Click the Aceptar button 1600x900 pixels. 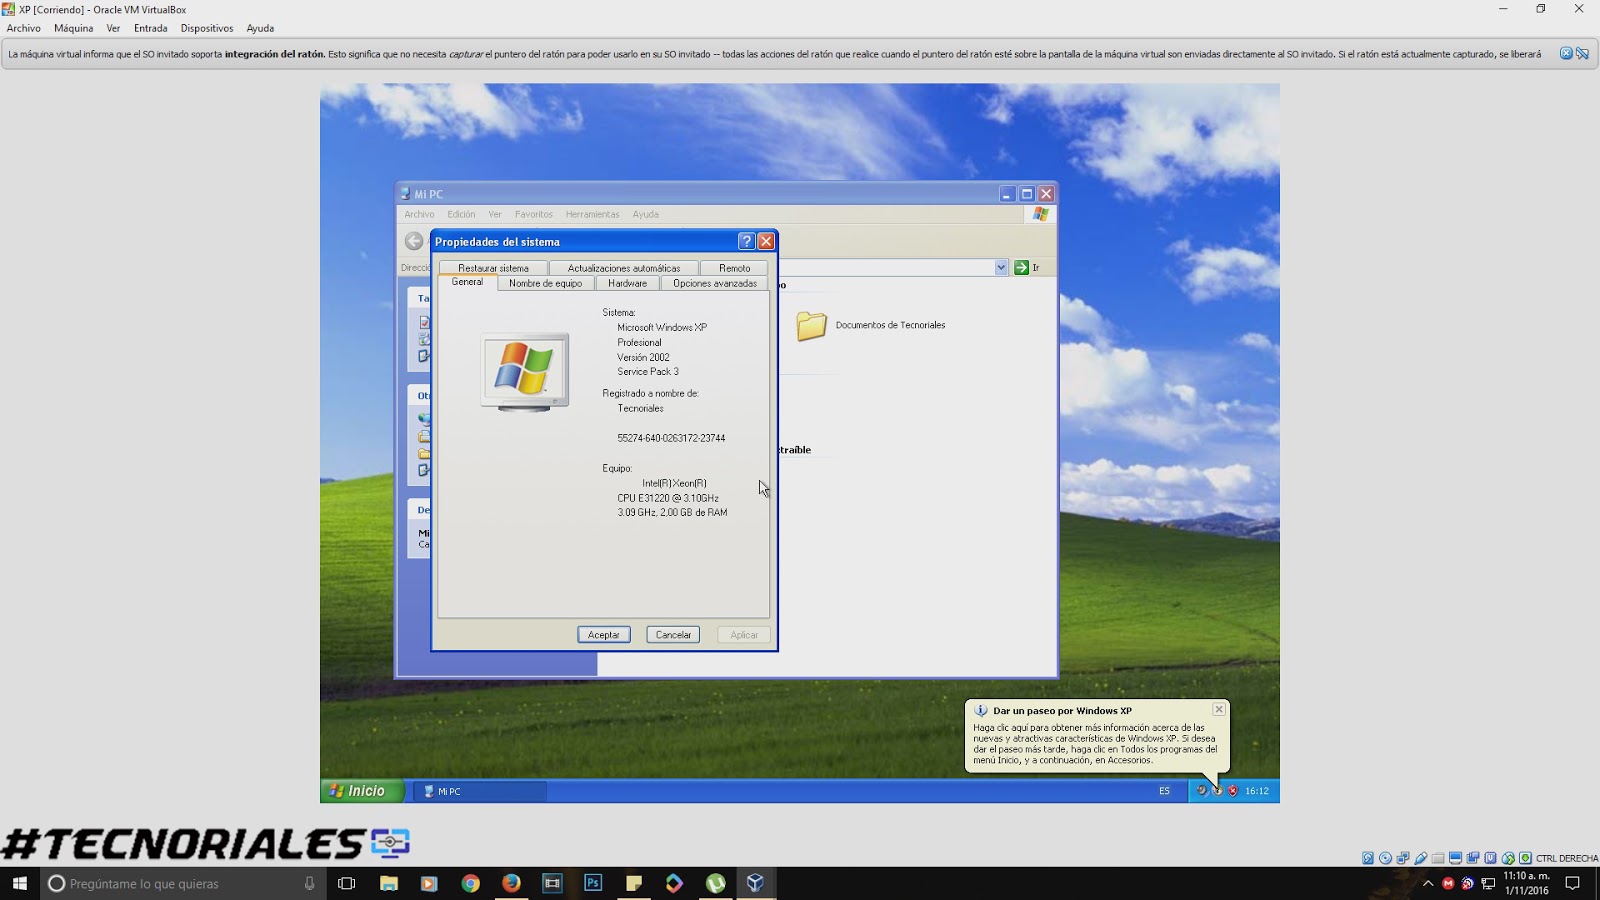[x=604, y=635]
